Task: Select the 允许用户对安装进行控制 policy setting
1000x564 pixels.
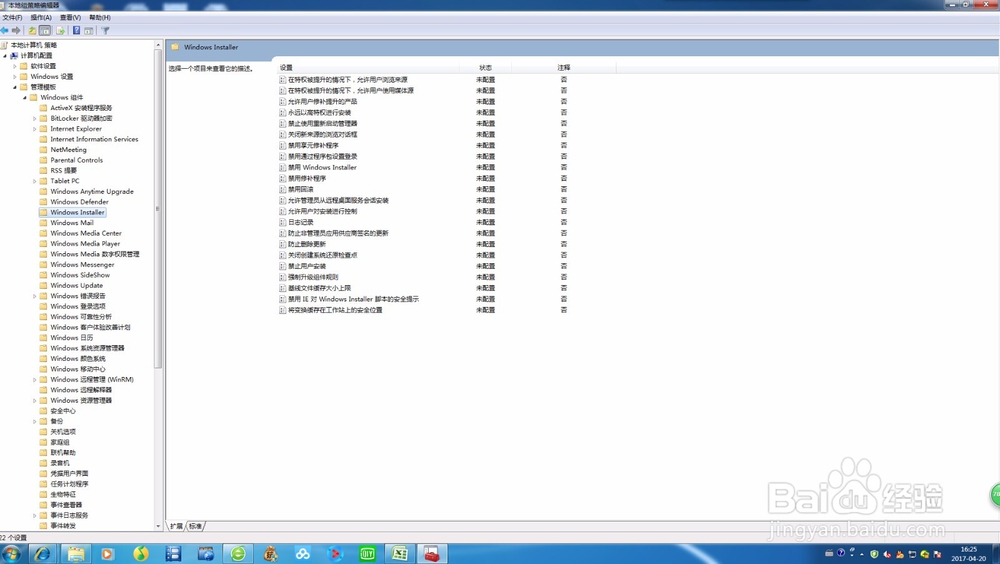Action: pyautogui.click(x=322, y=211)
